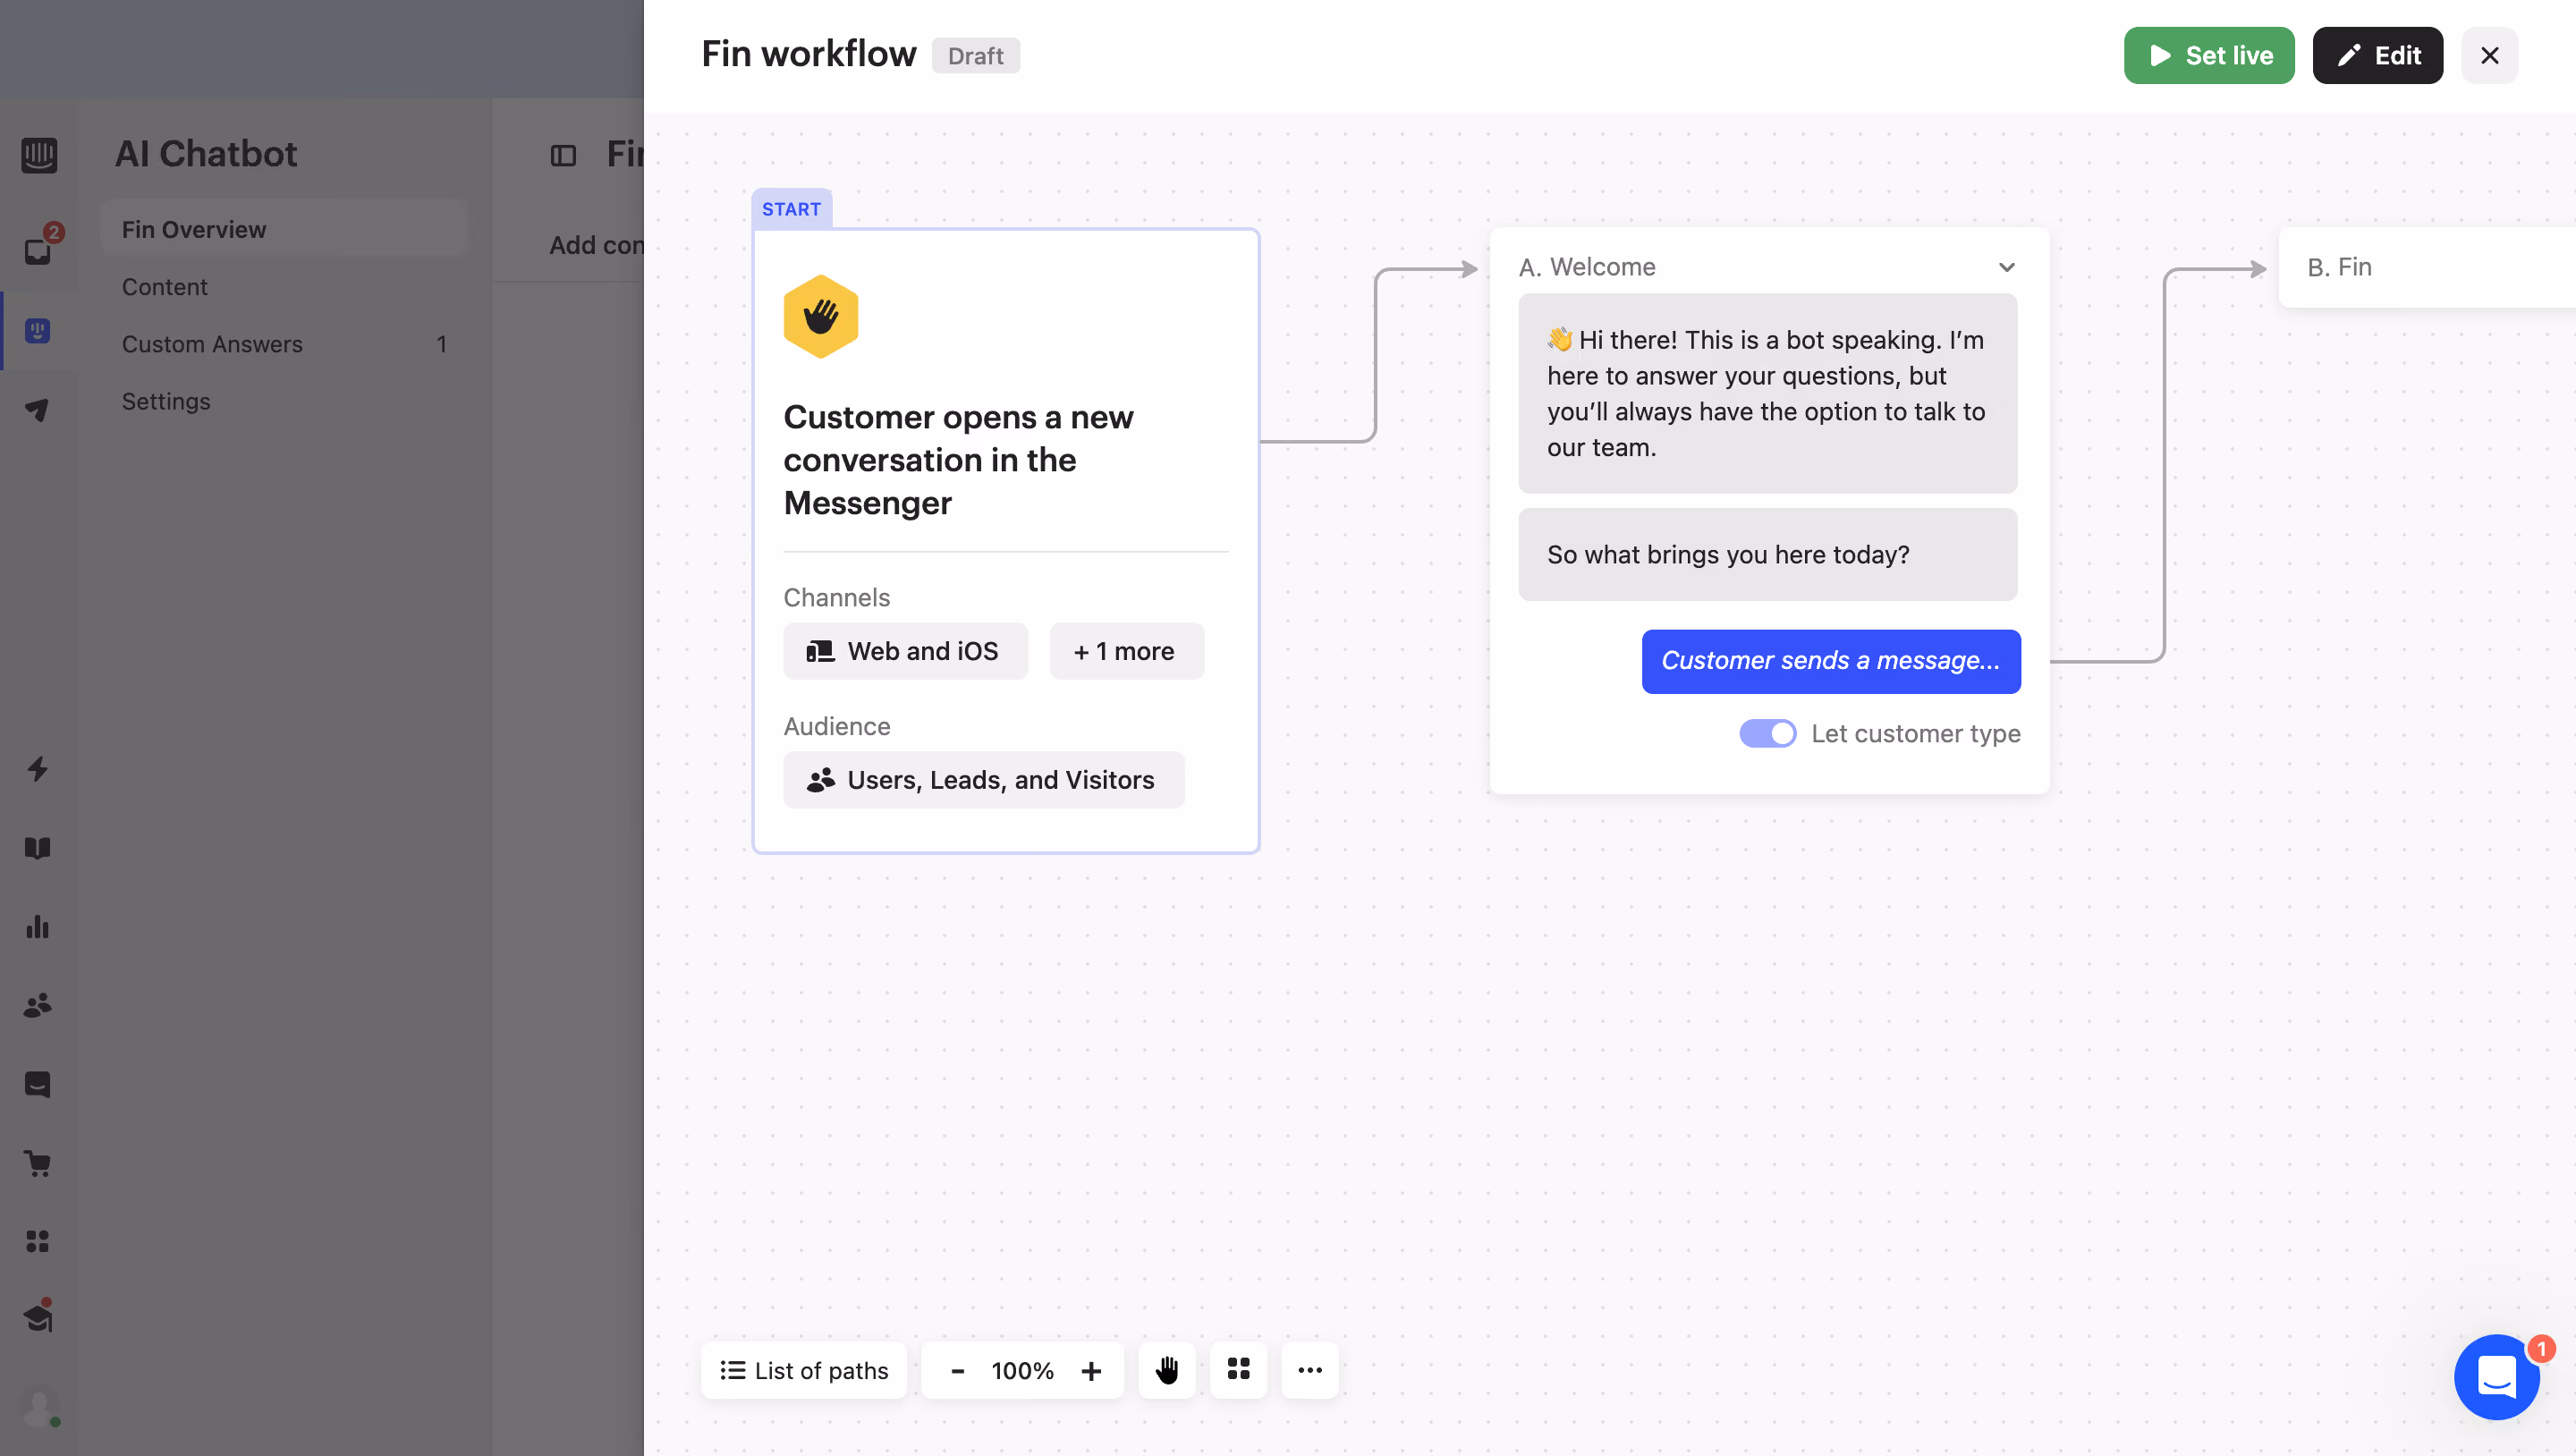
Task: Select Fin Overview in the menu
Action: click(284, 229)
